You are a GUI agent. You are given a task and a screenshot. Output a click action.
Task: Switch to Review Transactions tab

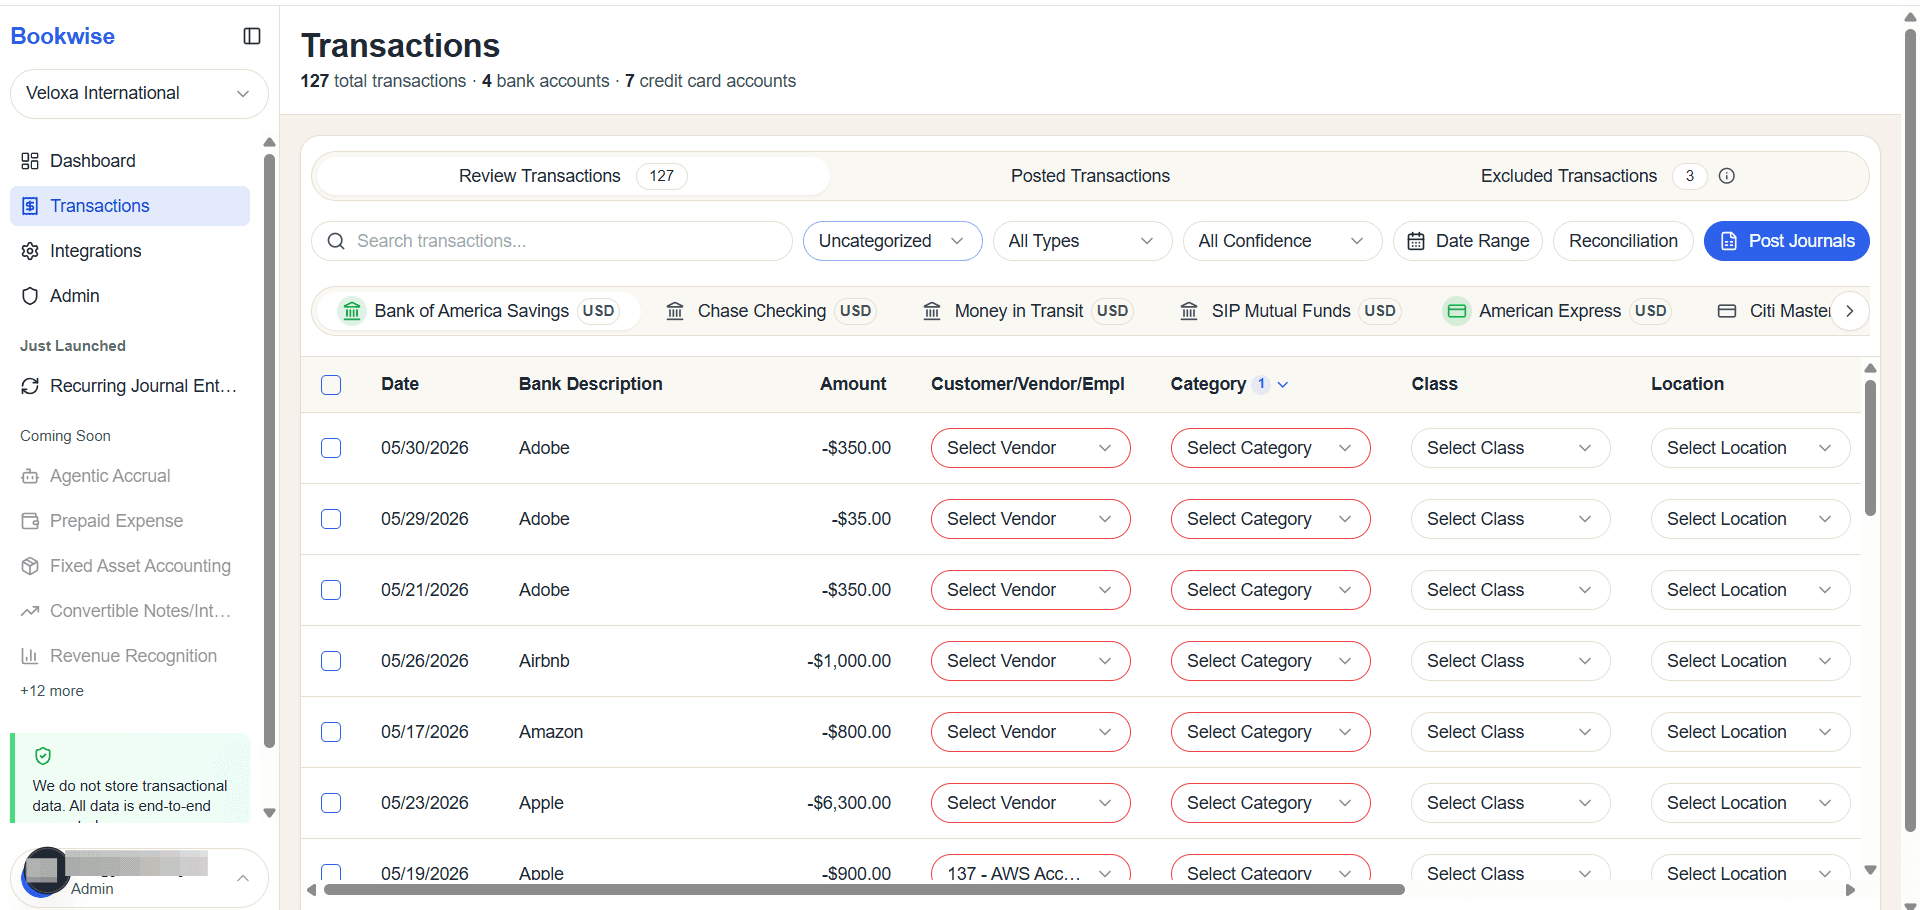572,176
